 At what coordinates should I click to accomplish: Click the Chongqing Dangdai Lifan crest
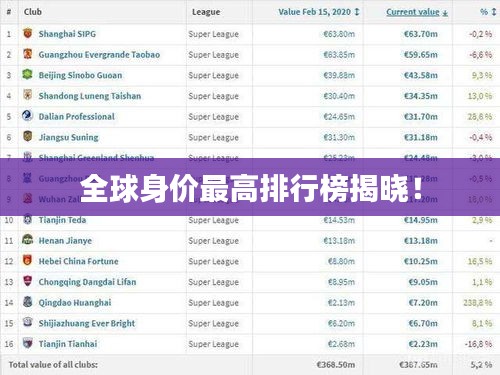(x=28, y=281)
